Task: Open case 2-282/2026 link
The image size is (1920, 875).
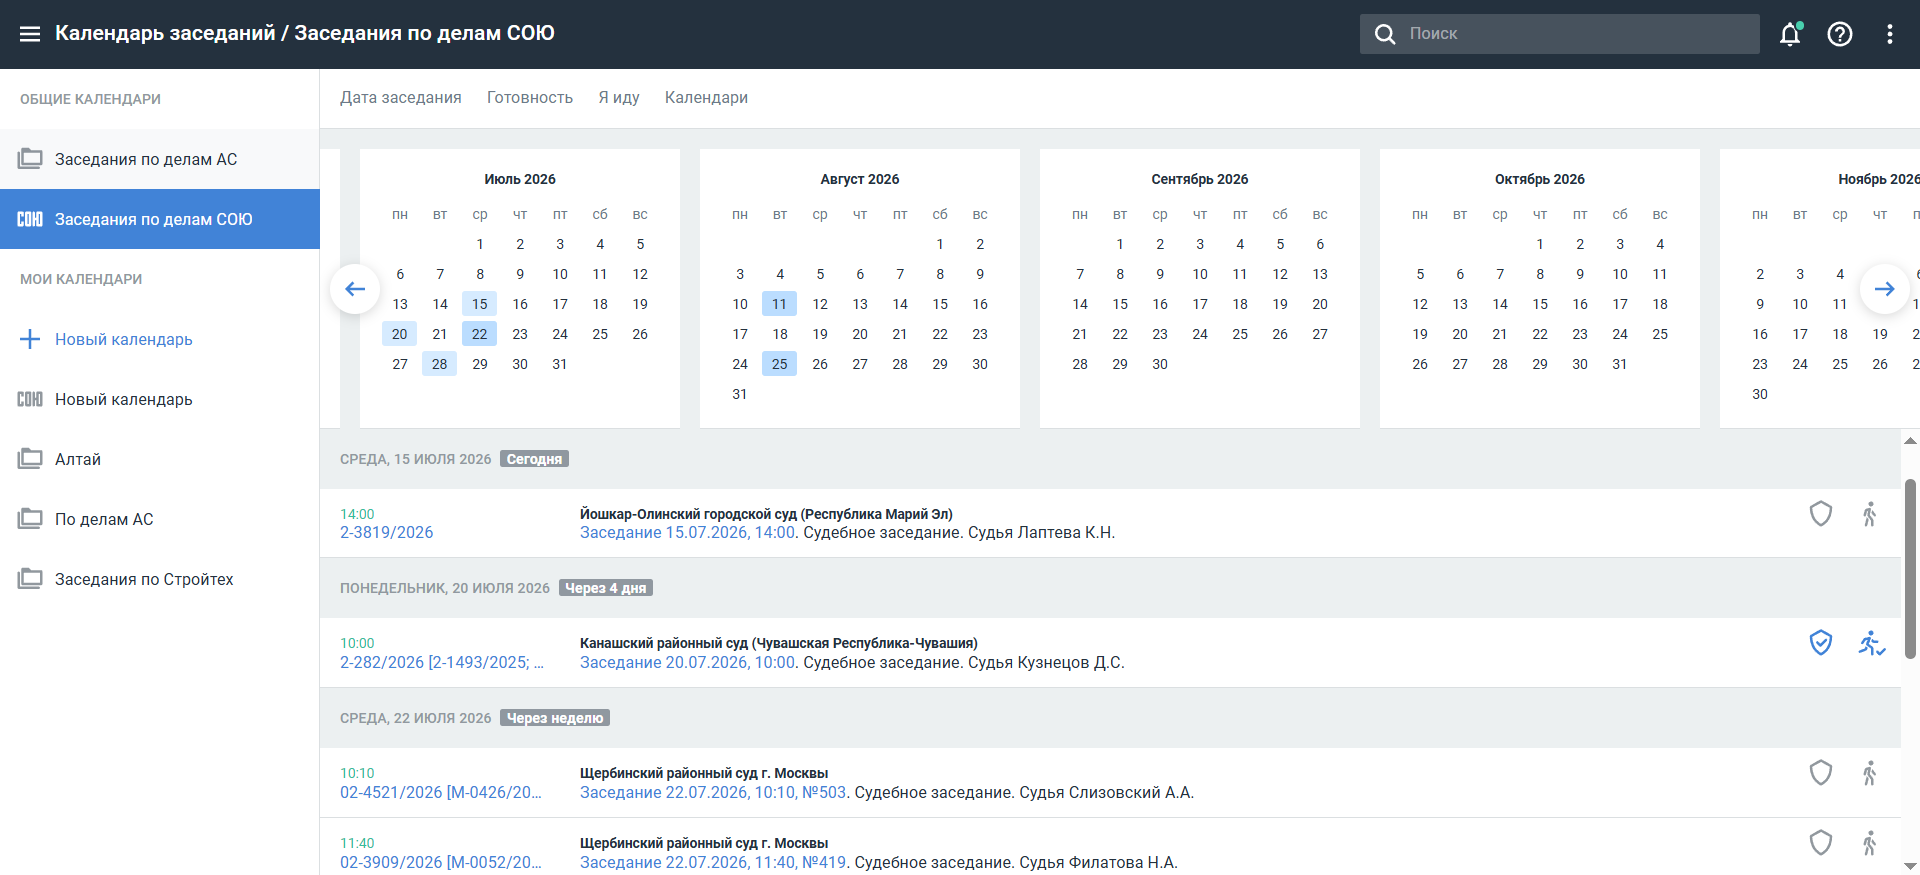Action: coord(442,662)
